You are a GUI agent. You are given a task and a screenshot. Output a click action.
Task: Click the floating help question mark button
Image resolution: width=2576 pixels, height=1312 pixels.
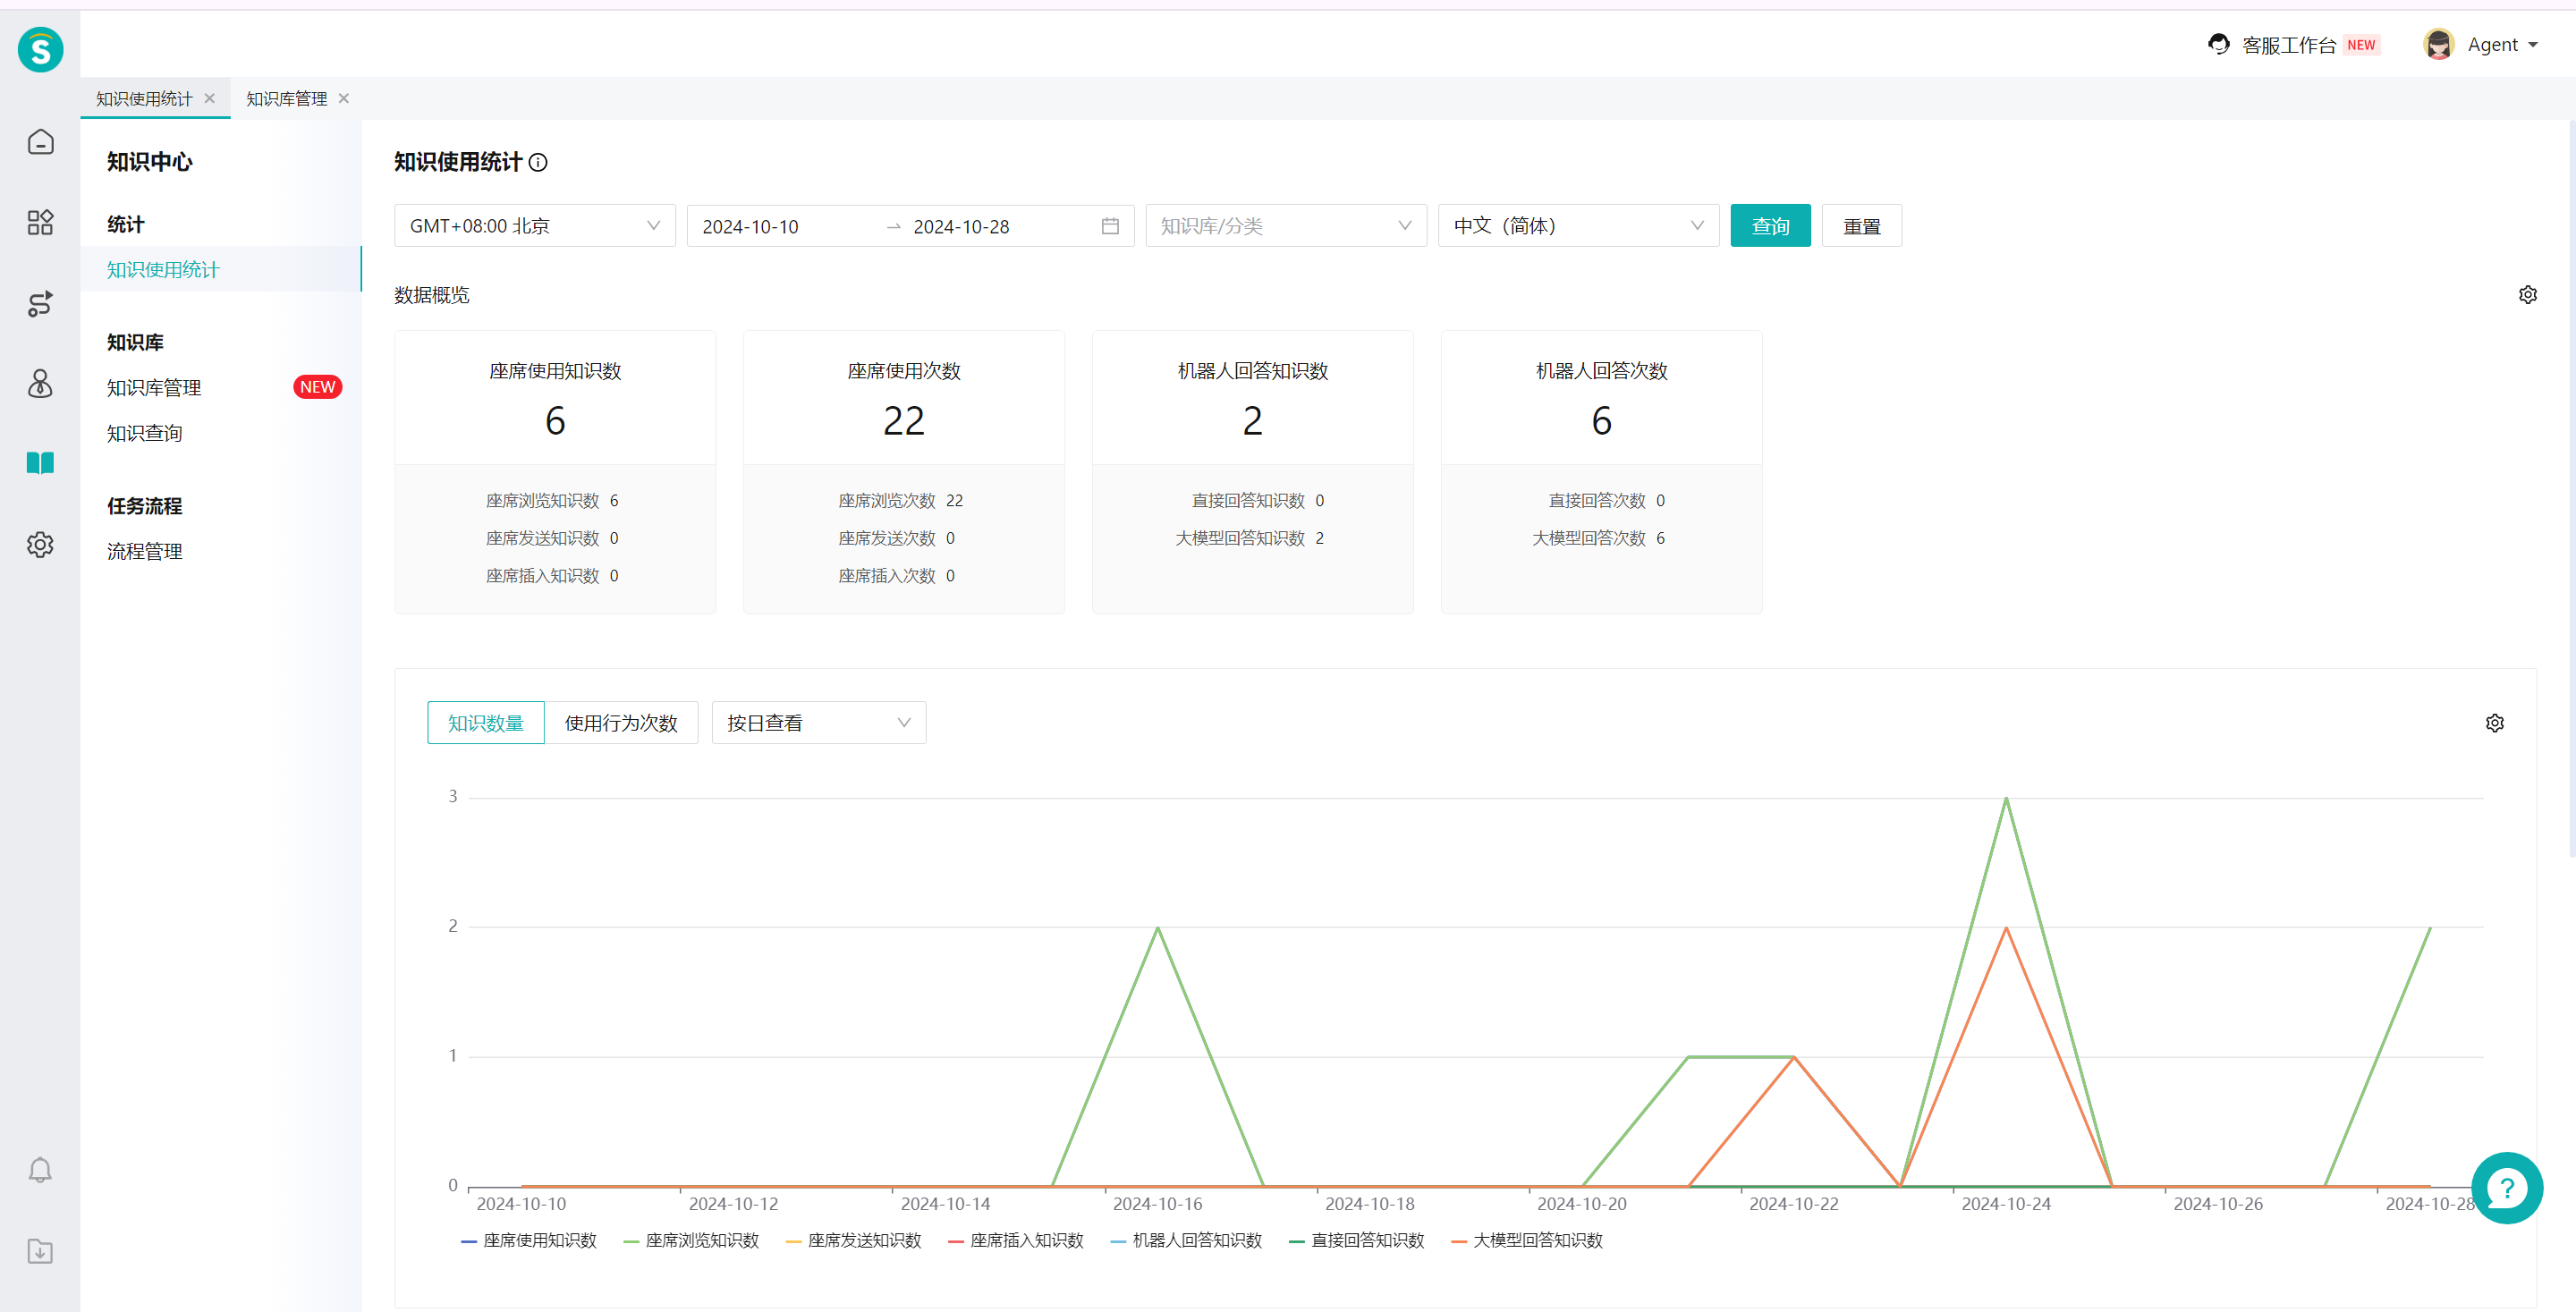pos(2507,1188)
